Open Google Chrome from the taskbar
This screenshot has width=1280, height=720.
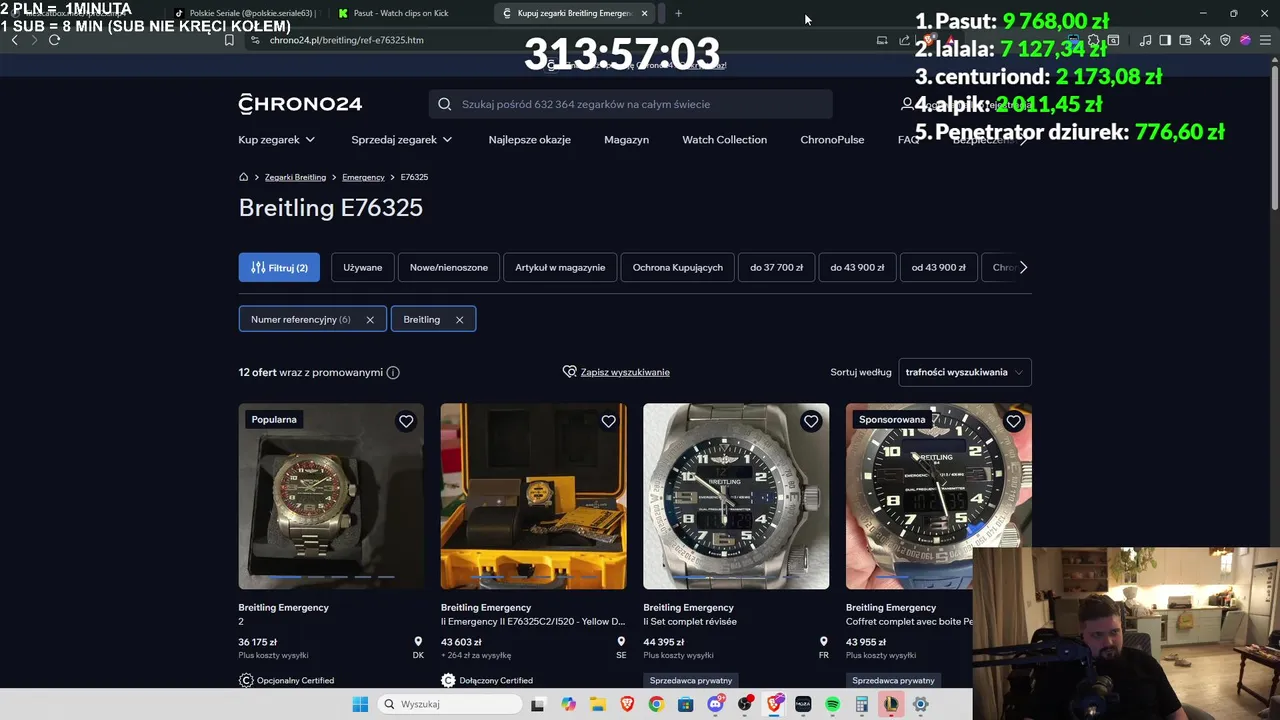pyautogui.click(x=656, y=704)
